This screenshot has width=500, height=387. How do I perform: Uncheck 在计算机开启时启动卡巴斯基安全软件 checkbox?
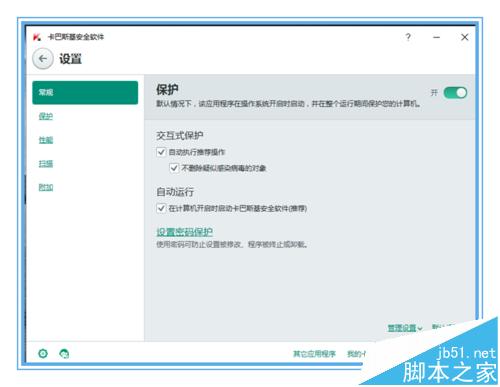point(161,208)
